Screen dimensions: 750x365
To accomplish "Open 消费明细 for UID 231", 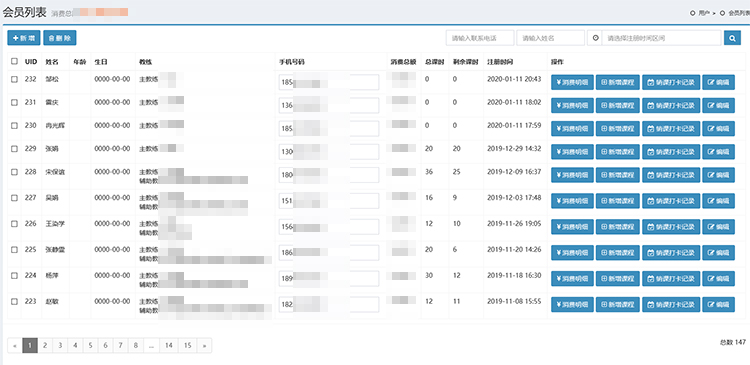I will [x=572, y=105].
